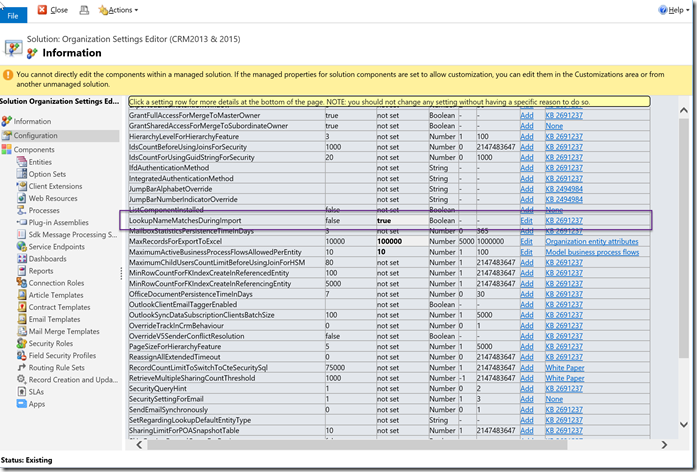Select Information in the left navigation
Screen dimensions: 697x472
point(32,121)
